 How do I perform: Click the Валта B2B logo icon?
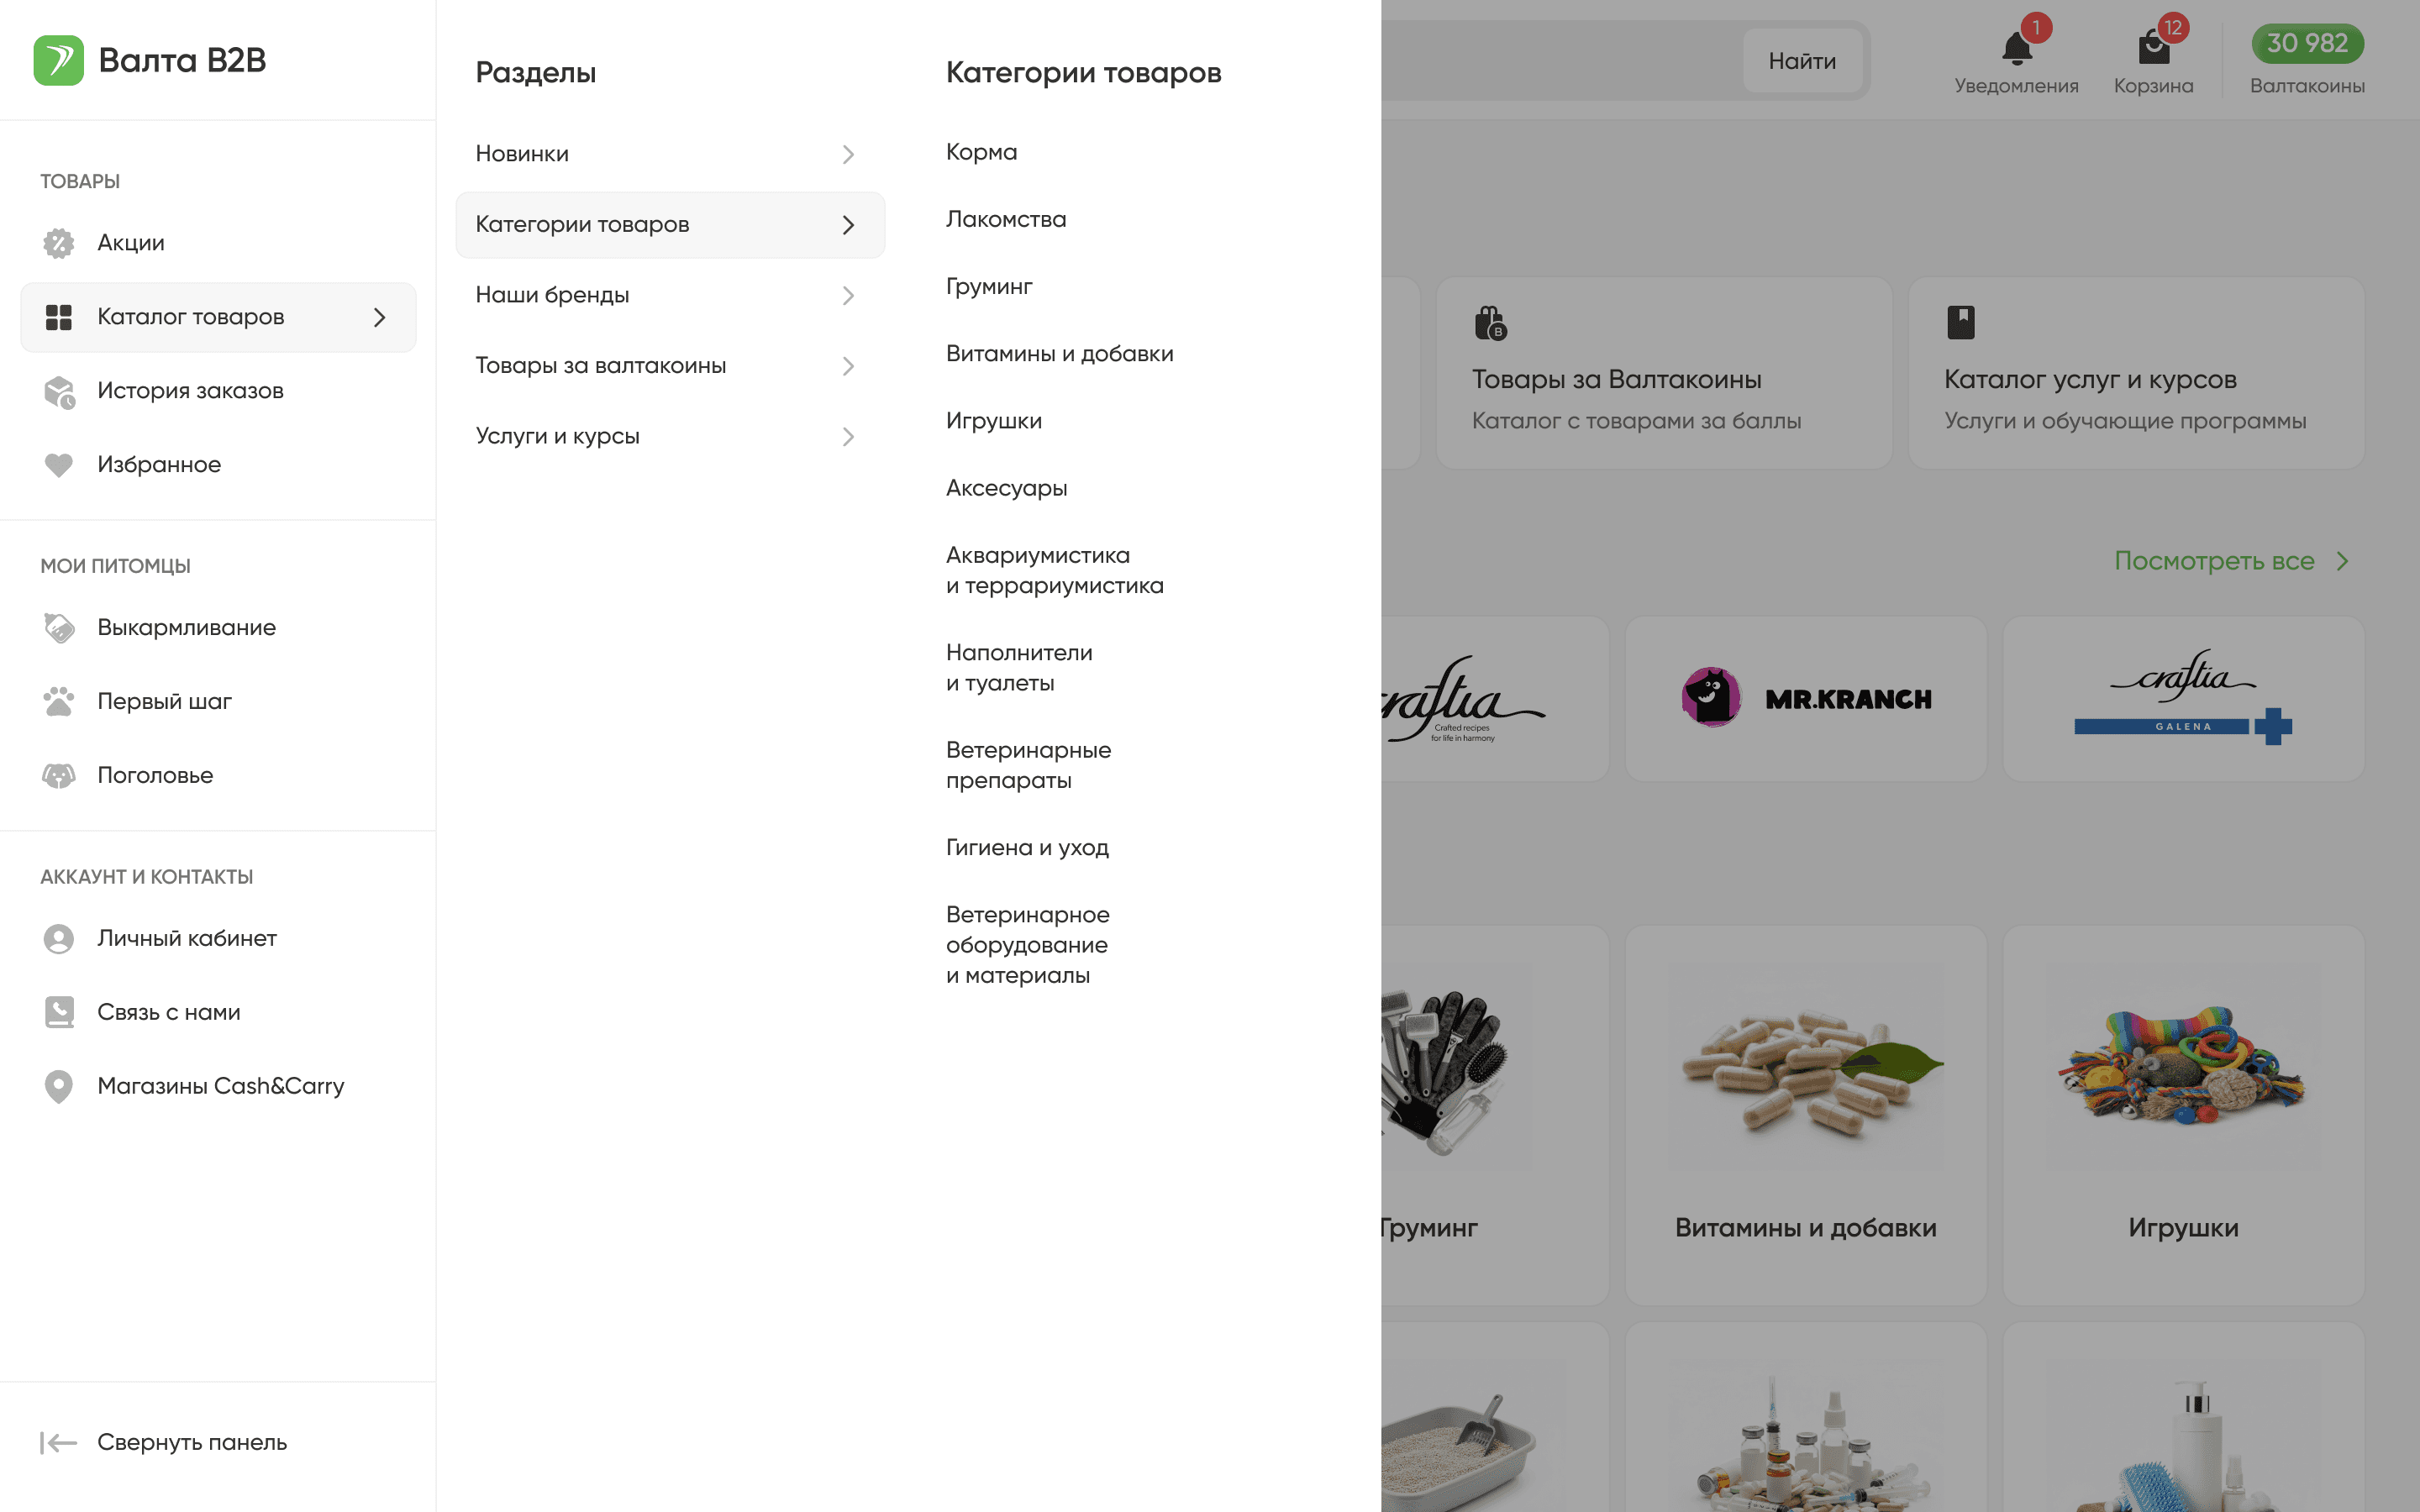pyautogui.click(x=58, y=60)
